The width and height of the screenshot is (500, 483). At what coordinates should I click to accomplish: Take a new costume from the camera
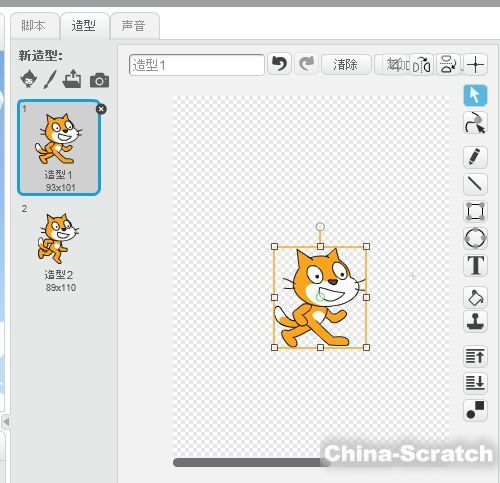pos(99,80)
